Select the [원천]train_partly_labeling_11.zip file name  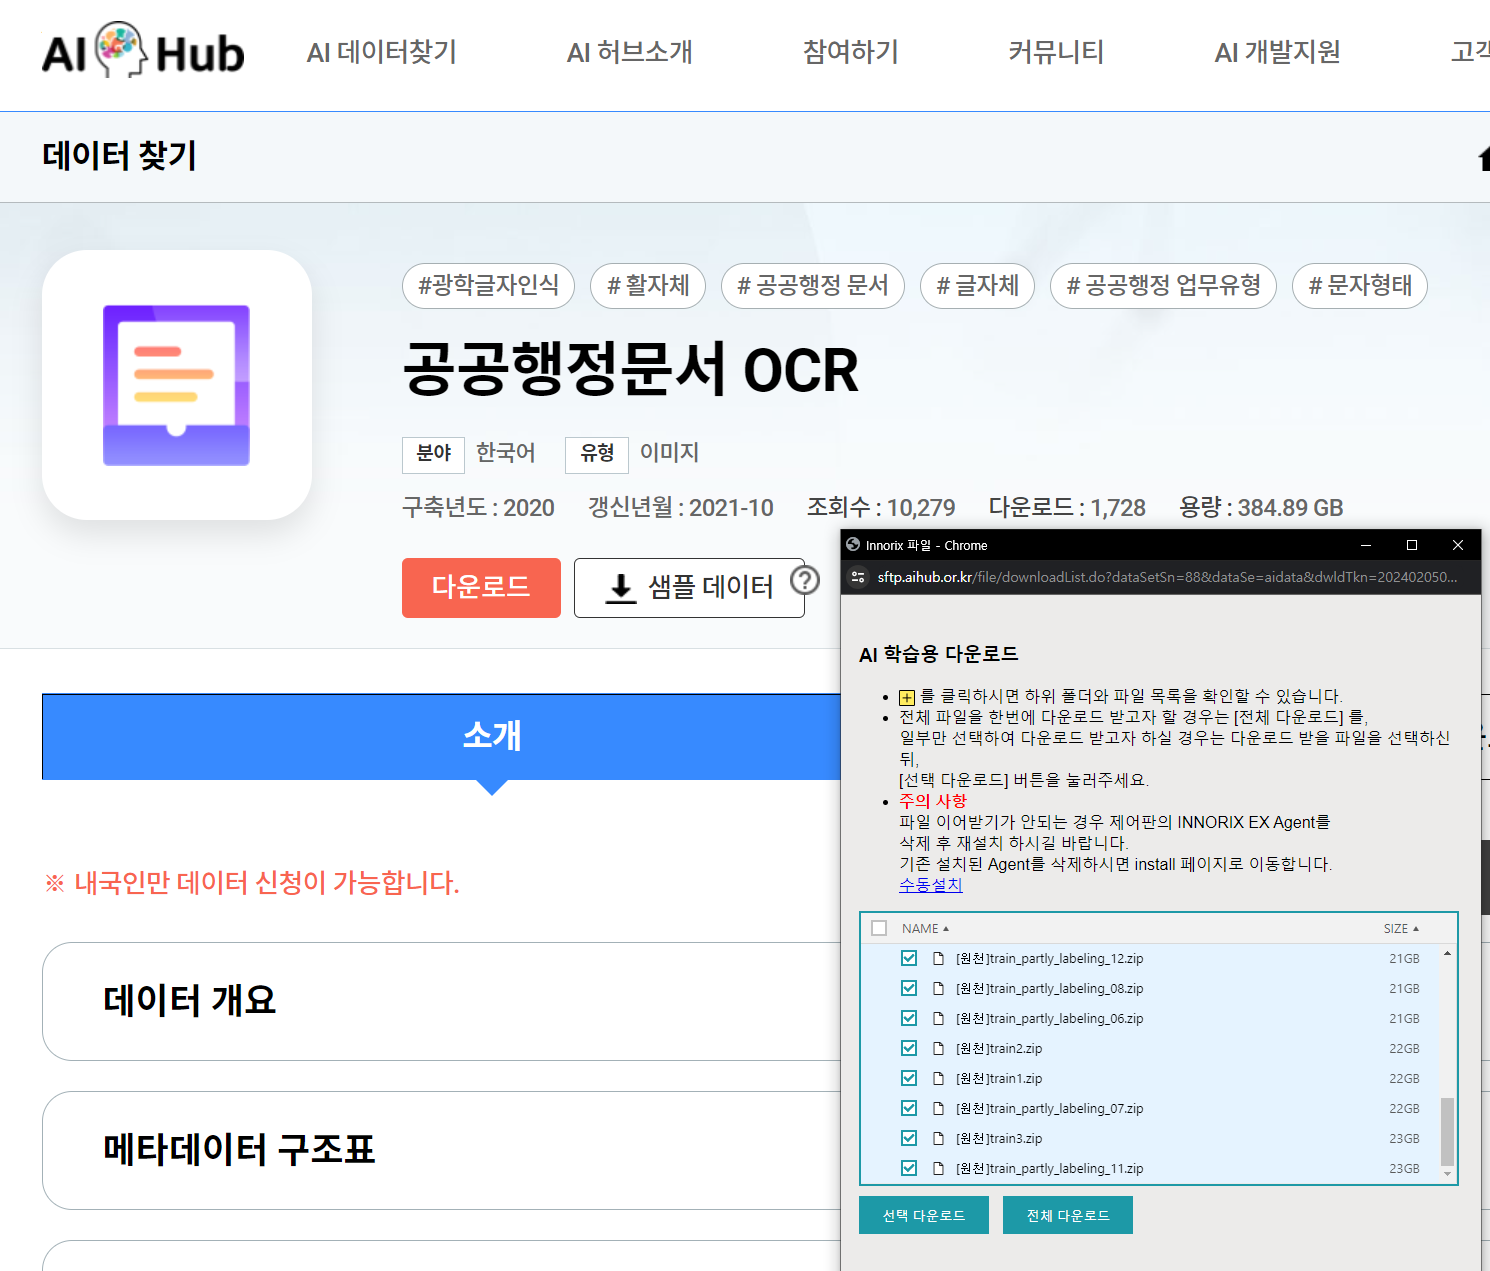[1049, 1168]
